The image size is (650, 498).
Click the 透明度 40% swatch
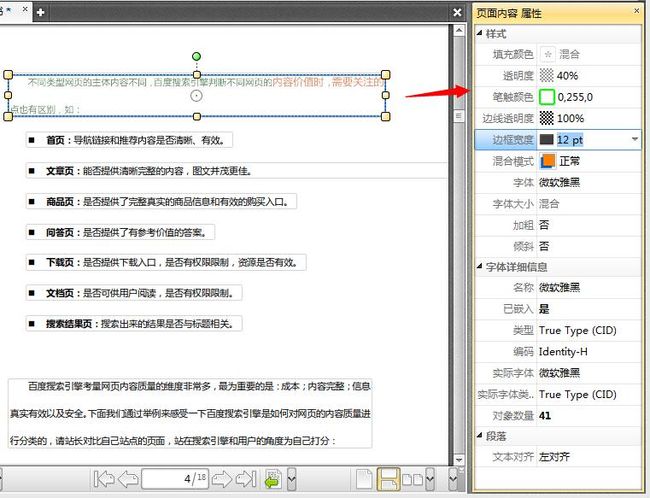[x=546, y=75]
